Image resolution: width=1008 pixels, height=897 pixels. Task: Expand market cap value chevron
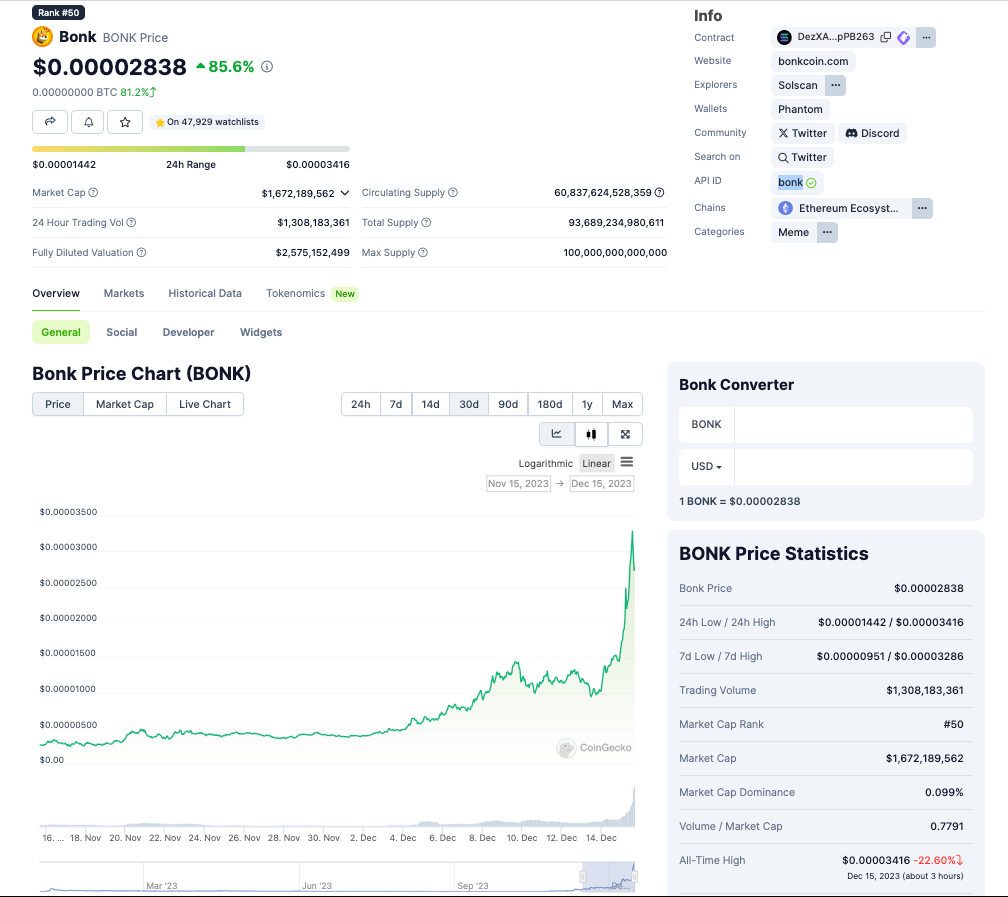tap(345, 193)
